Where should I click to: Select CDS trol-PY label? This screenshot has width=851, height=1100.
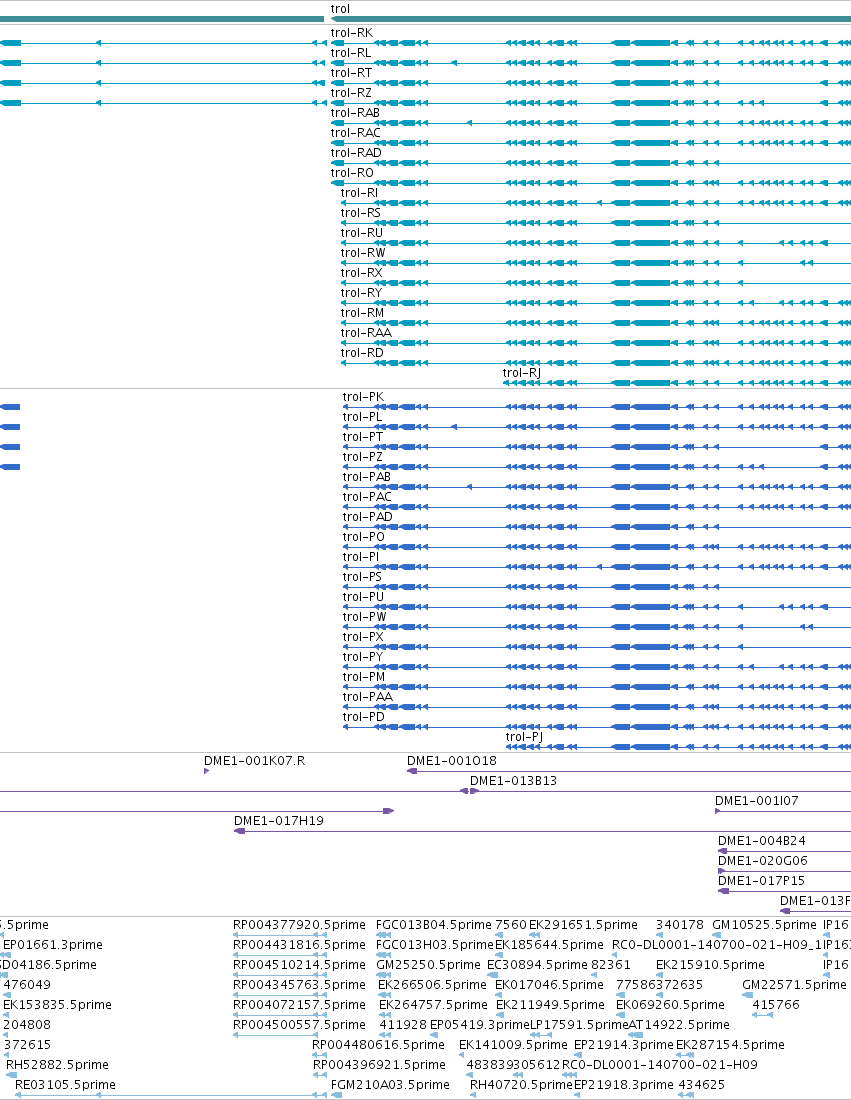pos(363,657)
